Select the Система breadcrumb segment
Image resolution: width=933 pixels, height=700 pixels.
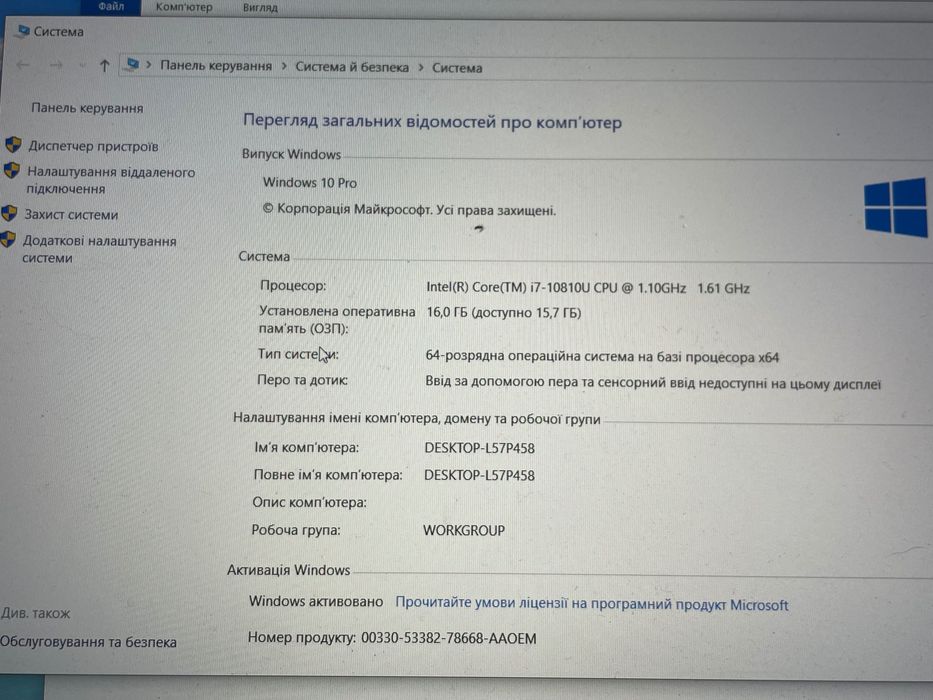(457, 68)
